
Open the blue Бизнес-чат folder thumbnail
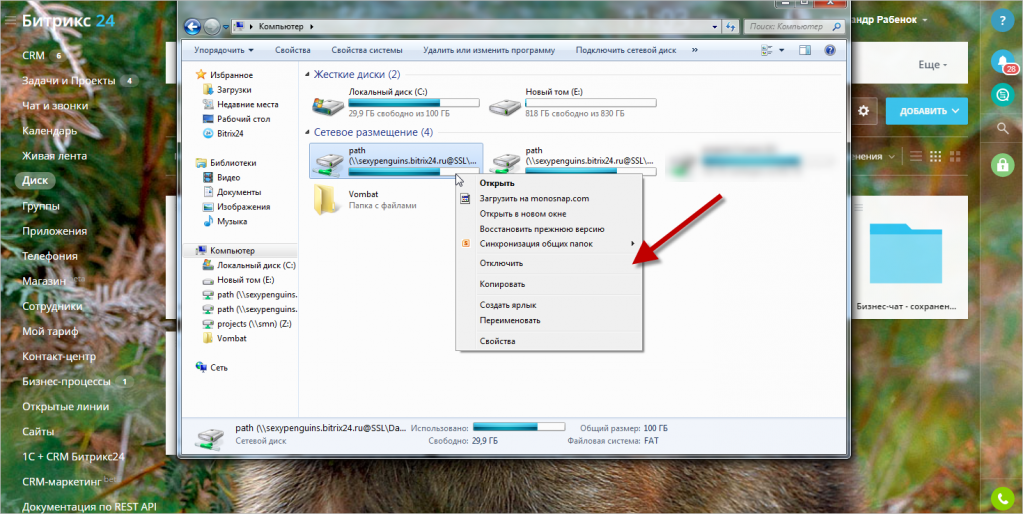906,253
